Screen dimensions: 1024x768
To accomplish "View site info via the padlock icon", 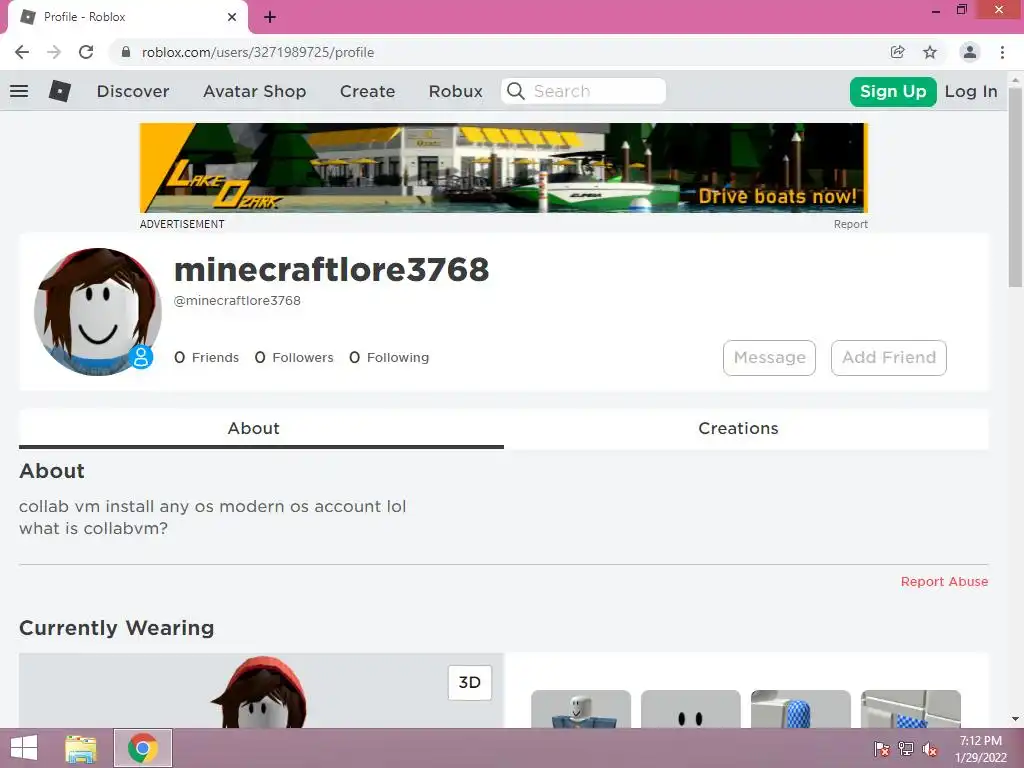I will (126, 52).
